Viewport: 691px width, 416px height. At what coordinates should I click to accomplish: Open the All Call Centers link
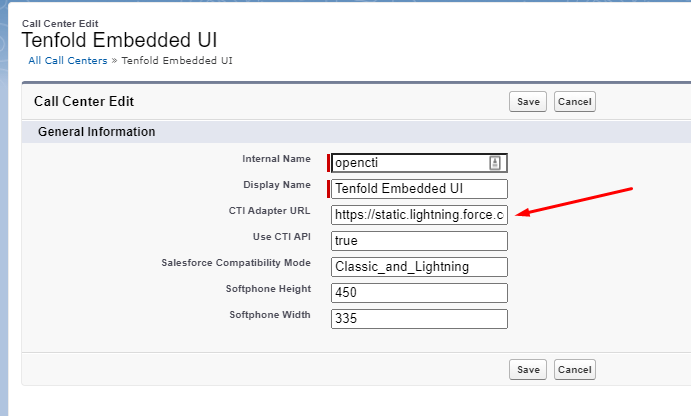(68, 60)
